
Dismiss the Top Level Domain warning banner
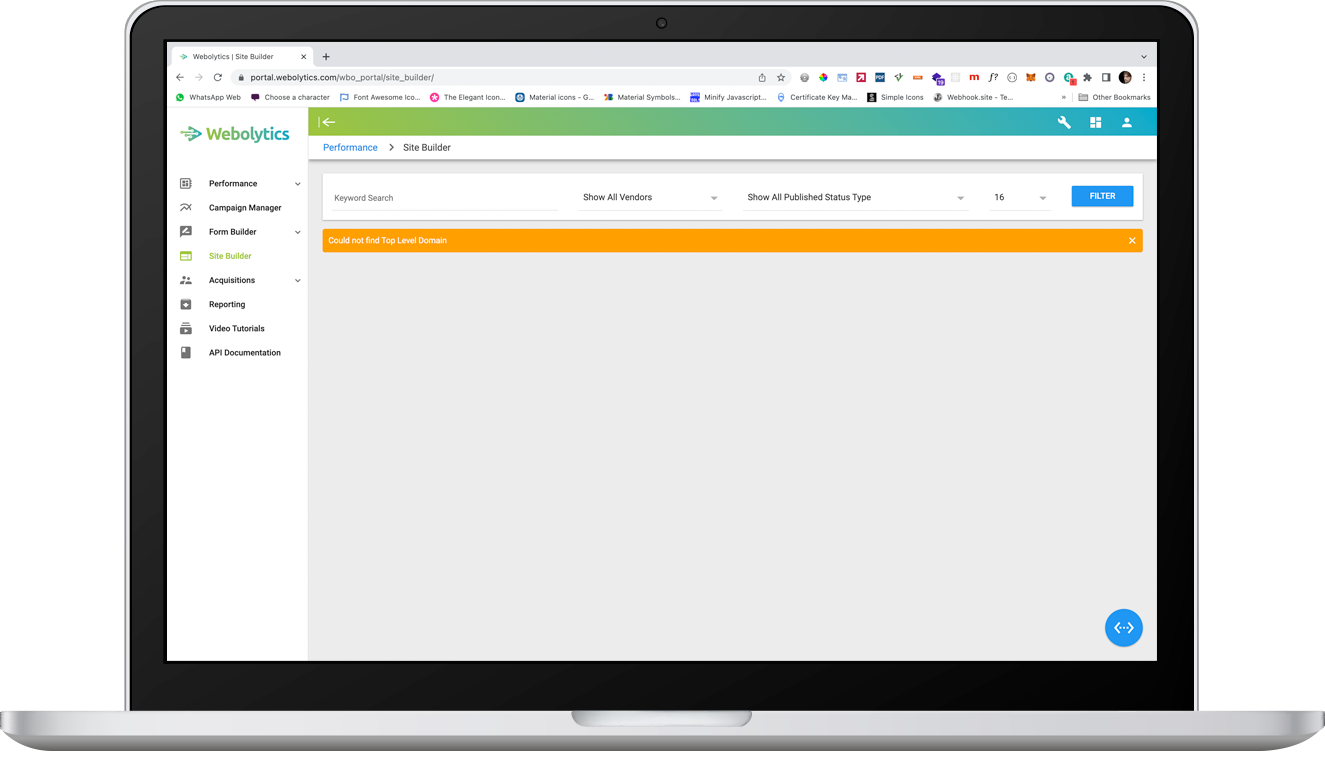tap(1132, 240)
